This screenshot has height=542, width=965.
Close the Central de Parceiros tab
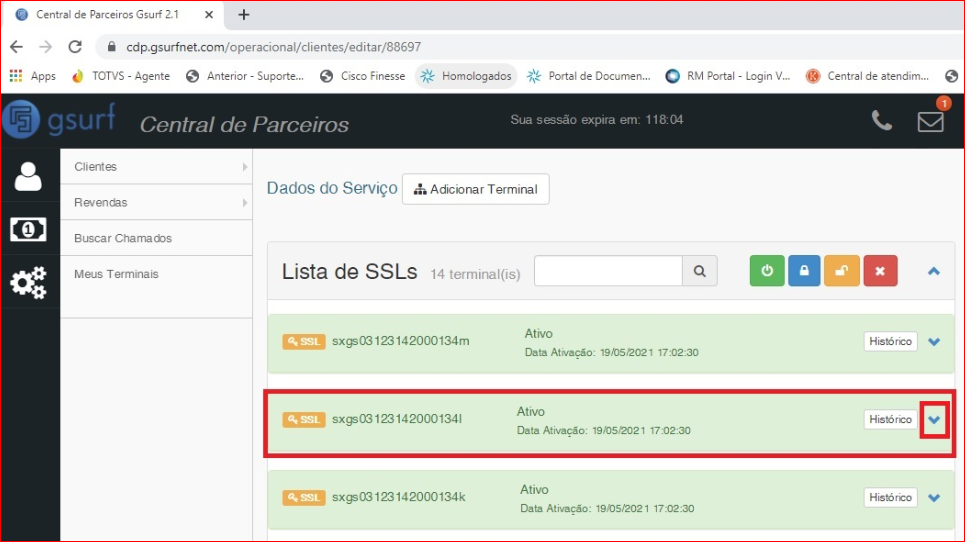point(209,15)
